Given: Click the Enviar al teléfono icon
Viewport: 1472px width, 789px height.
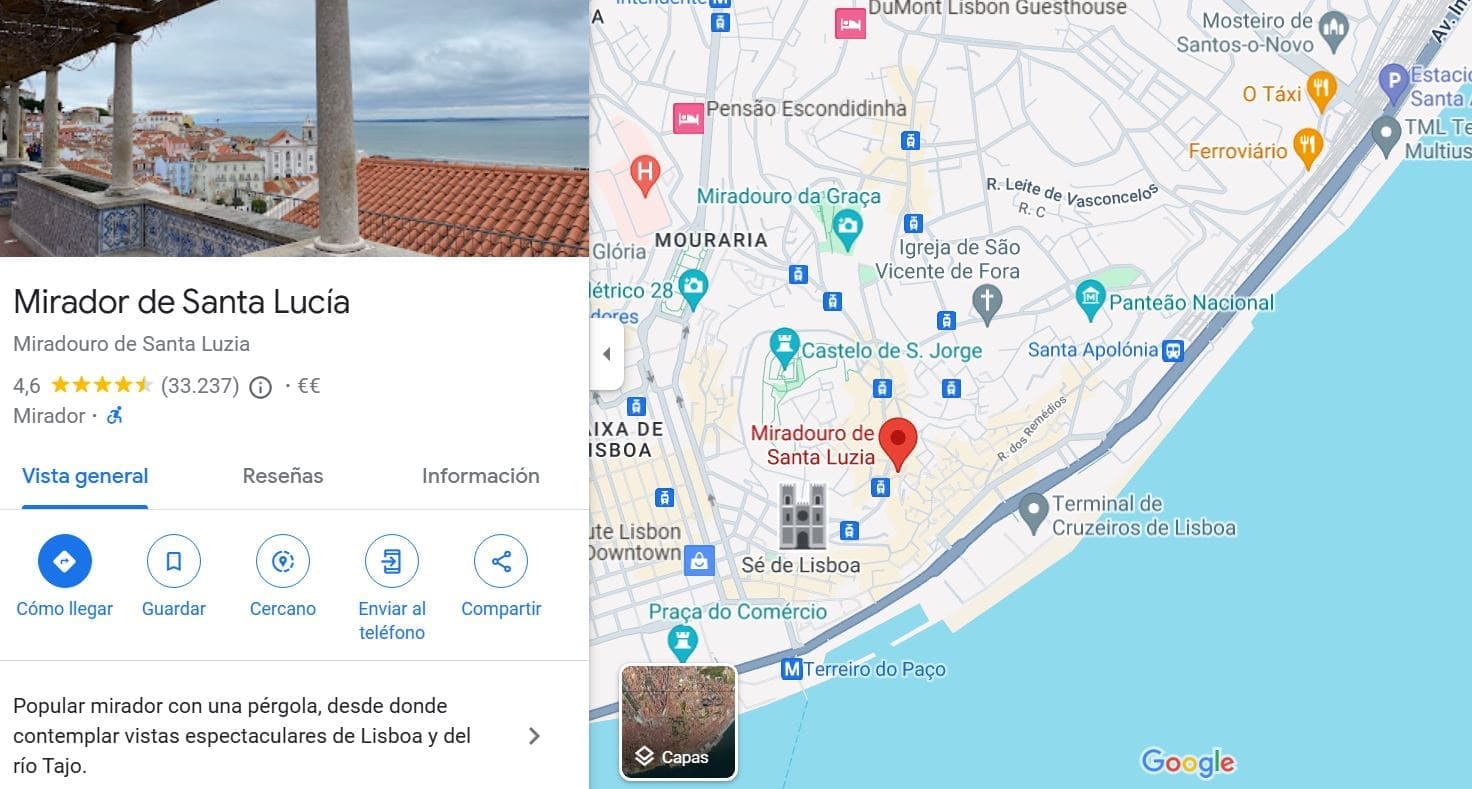Looking at the screenshot, I should [x=392, y=561].
